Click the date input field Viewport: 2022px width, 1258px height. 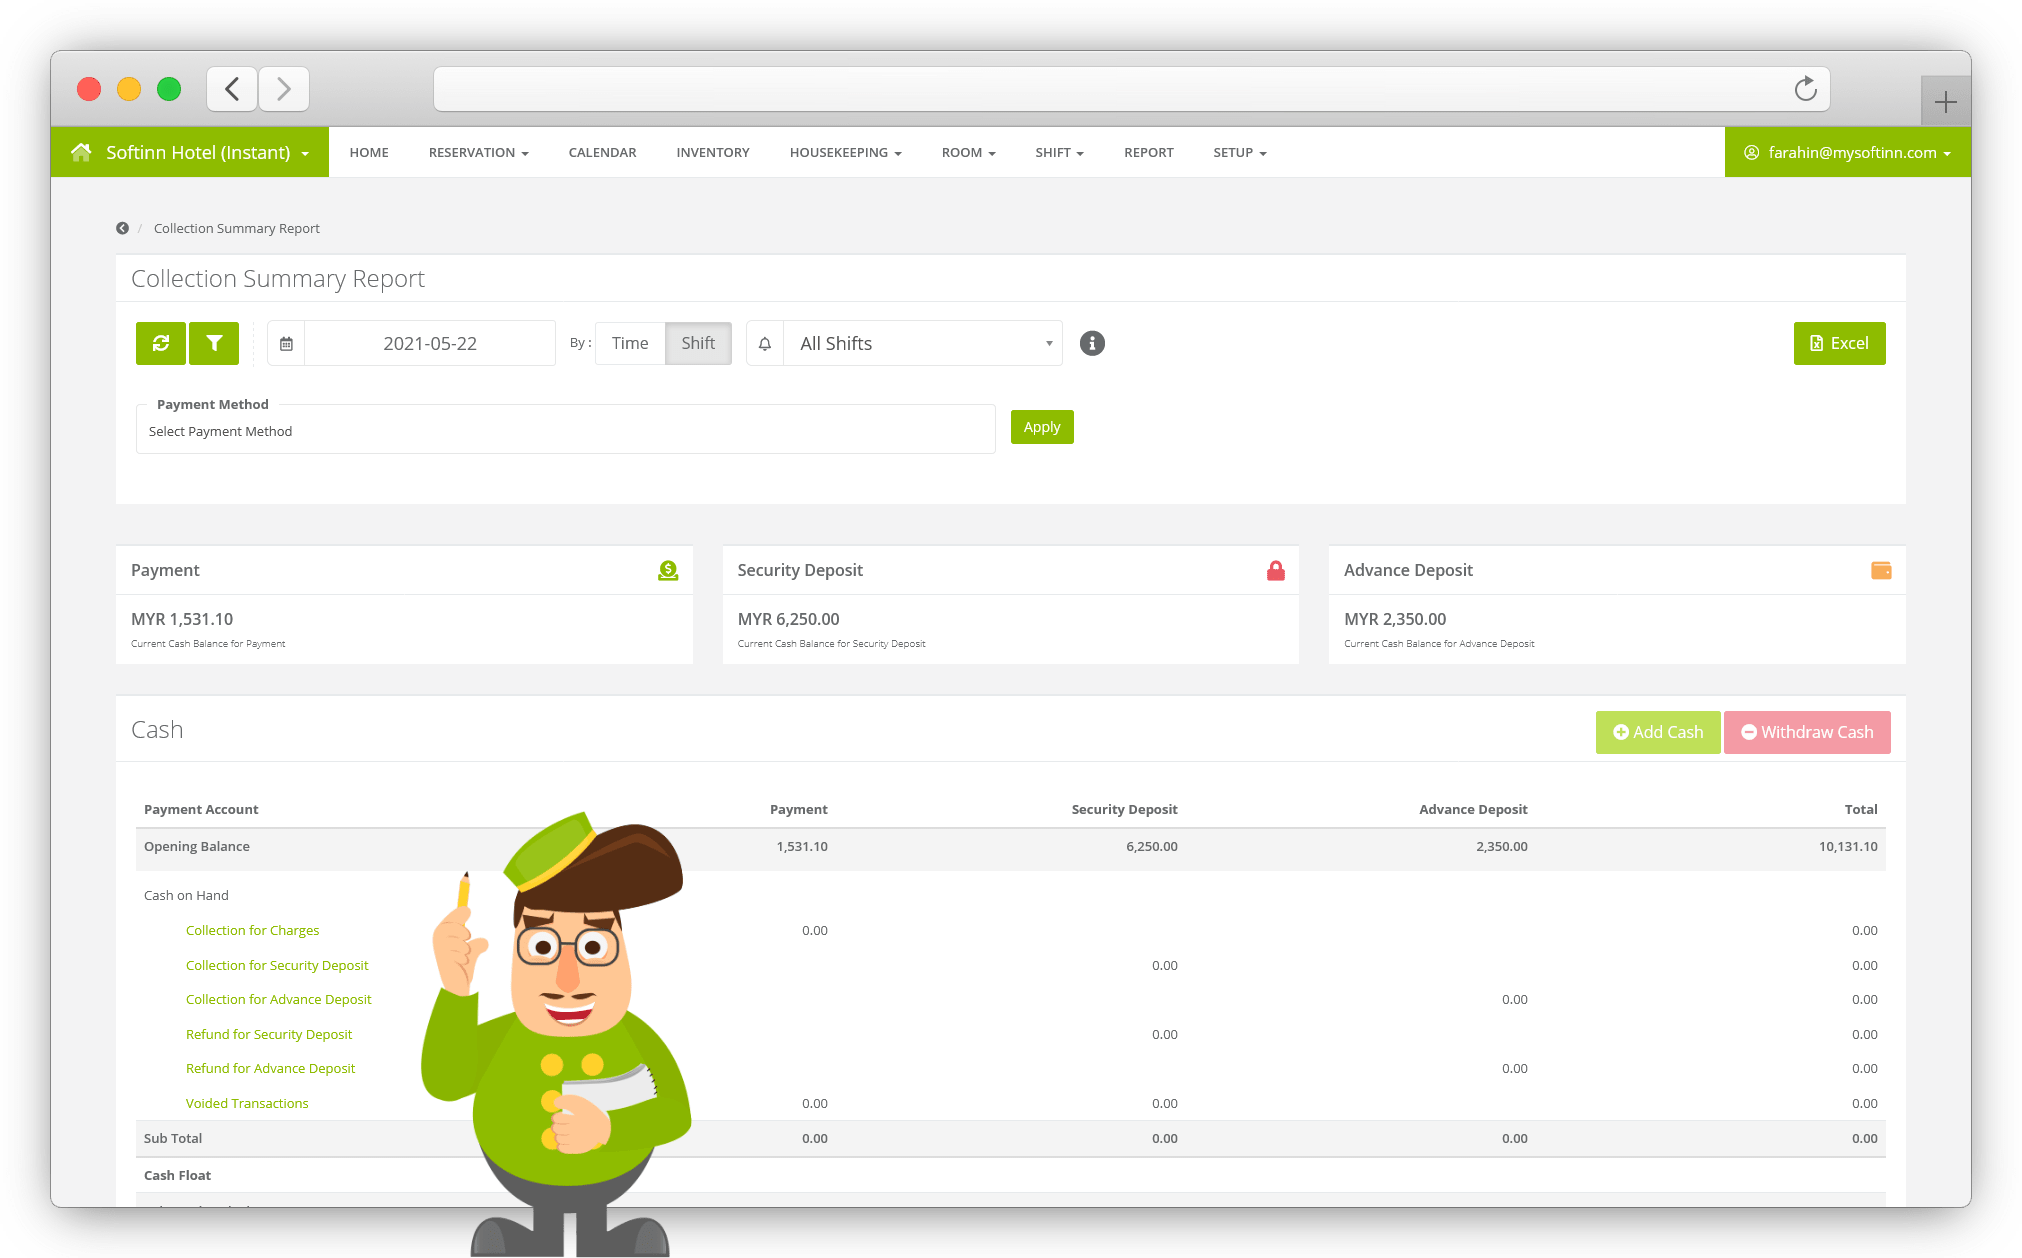[x=429, y=342]
